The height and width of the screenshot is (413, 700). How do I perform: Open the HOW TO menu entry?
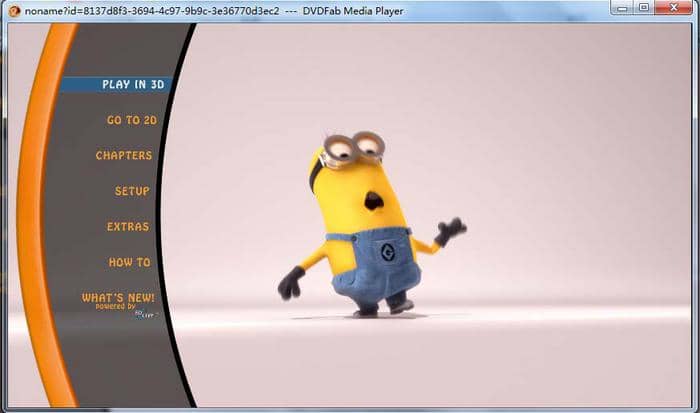(129, 262)
